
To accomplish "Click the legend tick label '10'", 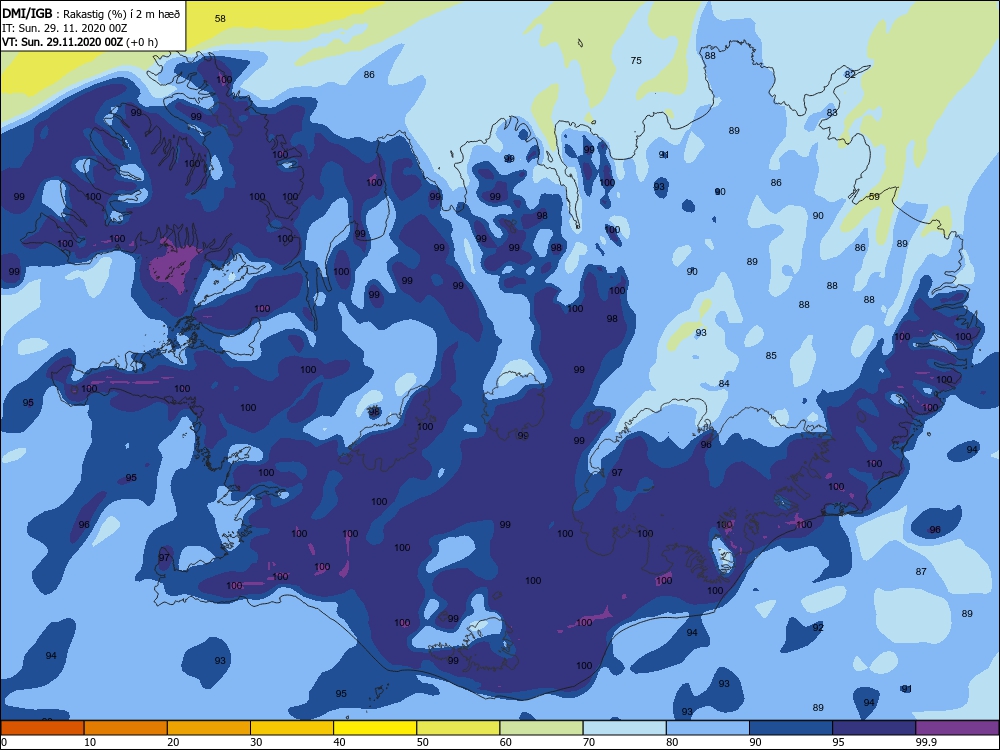I will click(x=91, y=742).
